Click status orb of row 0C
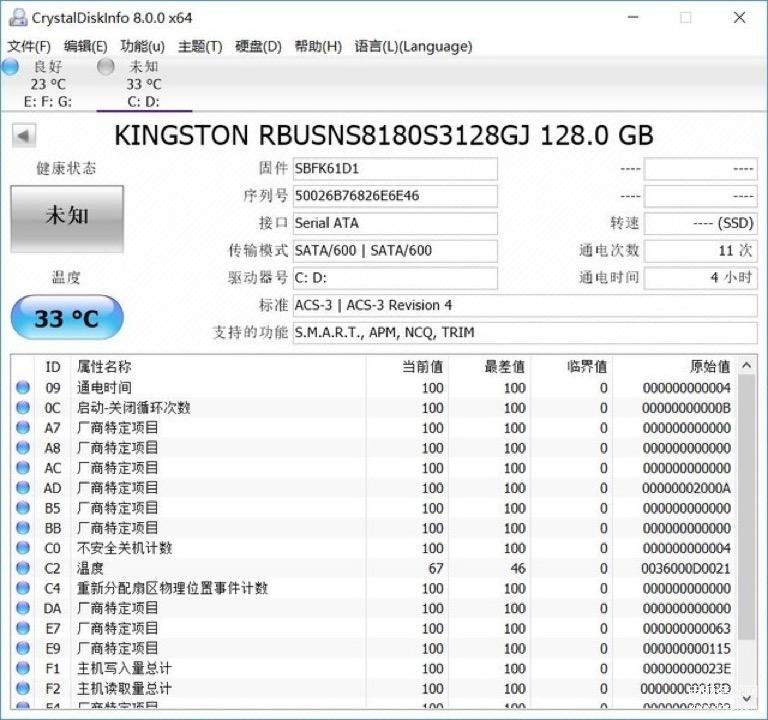Viewport: 768px width, 720px height. pyautogui.click(x=23, y=408)
